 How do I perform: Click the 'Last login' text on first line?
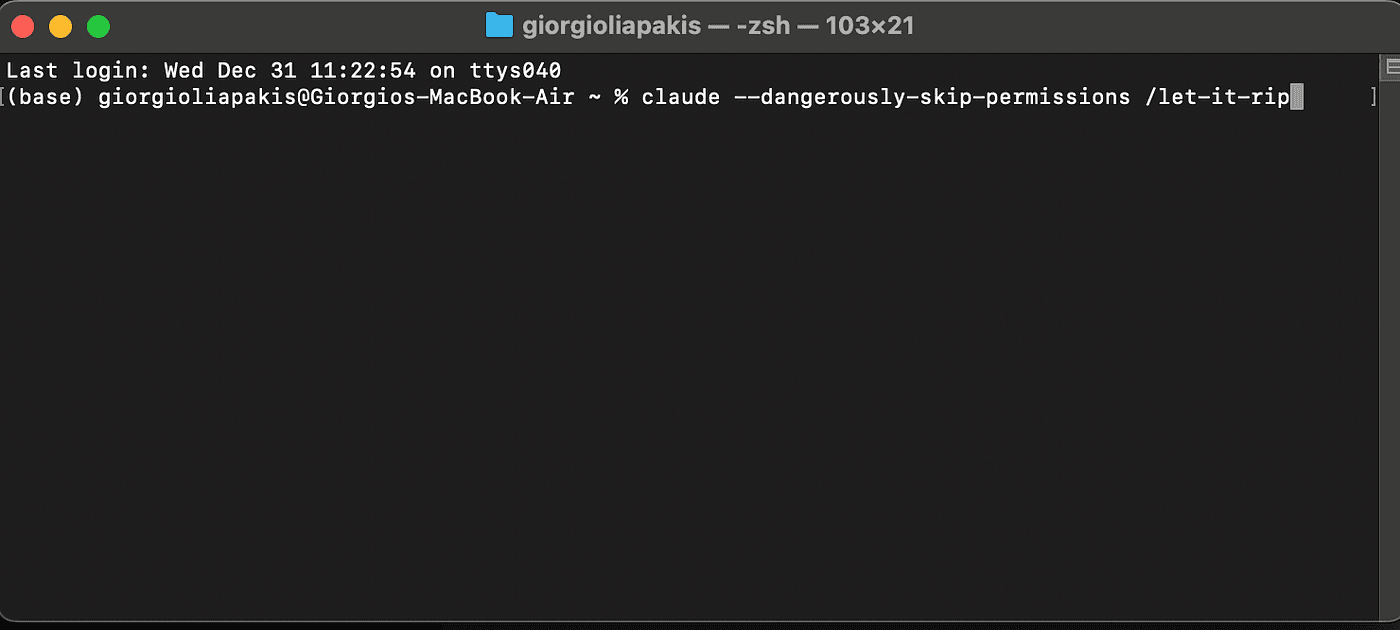point(66,71)
